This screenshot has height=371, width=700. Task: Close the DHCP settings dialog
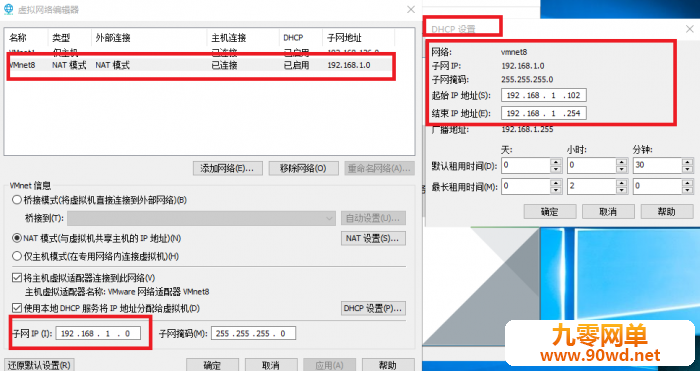[690, 29]
